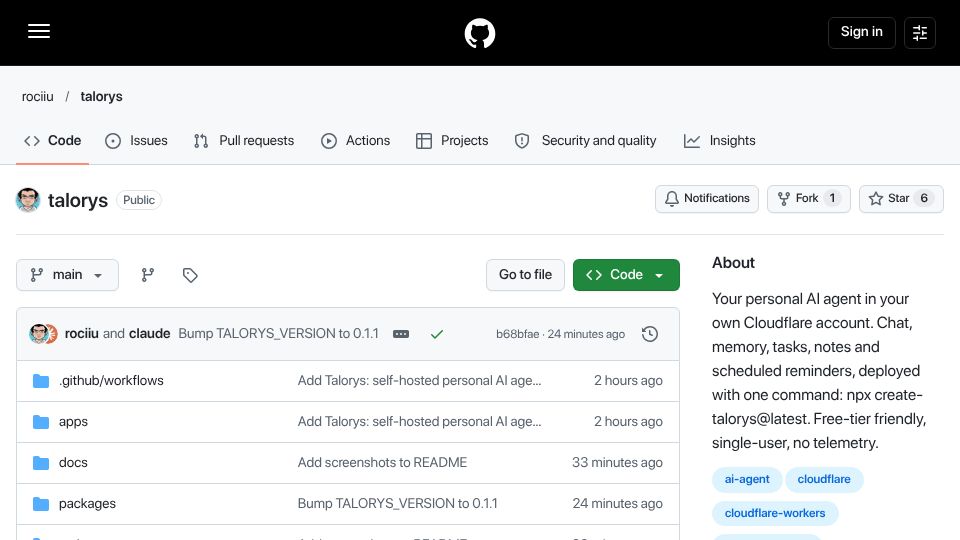Expand the green Code dropdown
The image size is (960, 540).
click(626, 275)
